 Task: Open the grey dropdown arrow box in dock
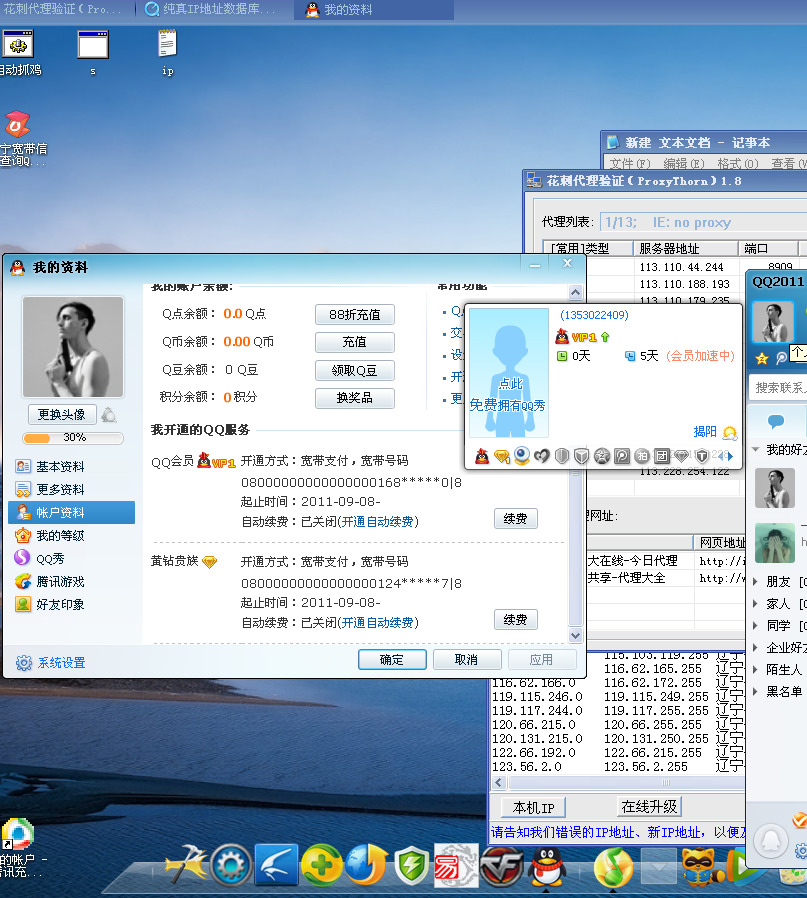pos(658,867)
